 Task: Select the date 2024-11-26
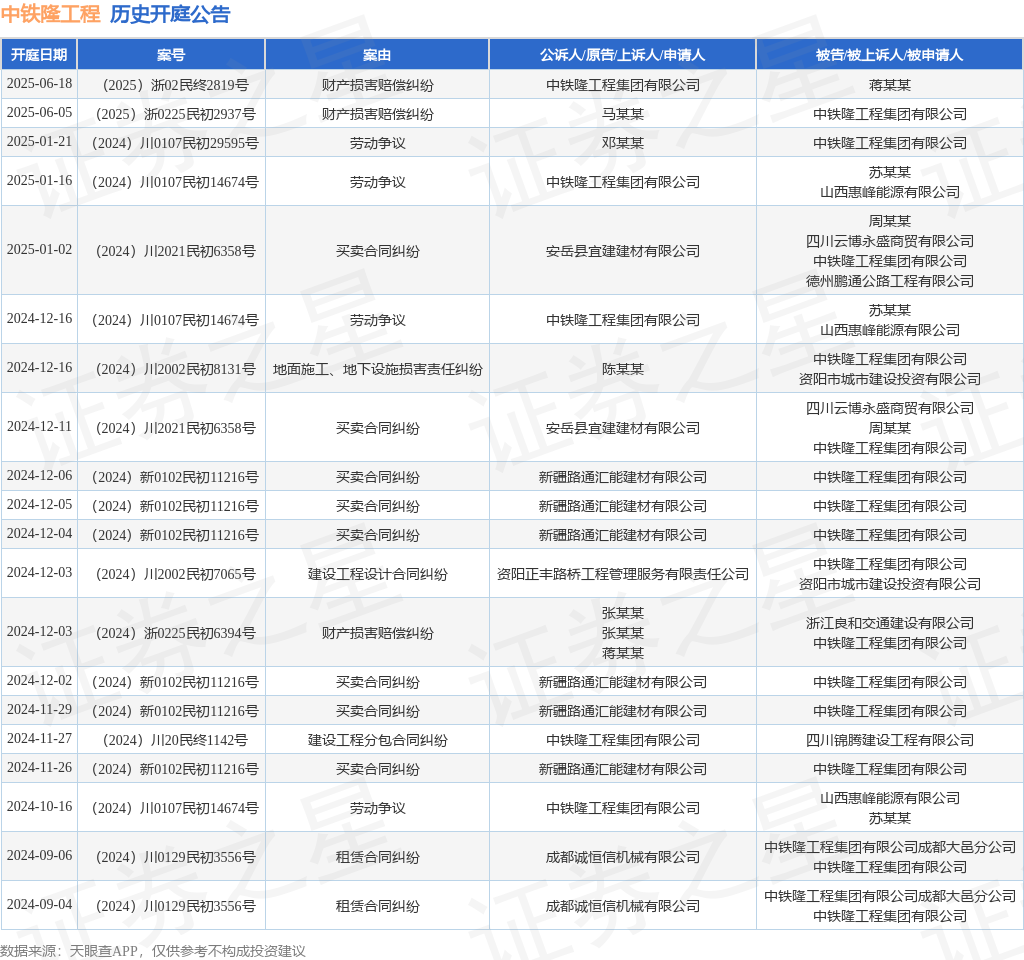pyautogui.click(x=39, y=767)
